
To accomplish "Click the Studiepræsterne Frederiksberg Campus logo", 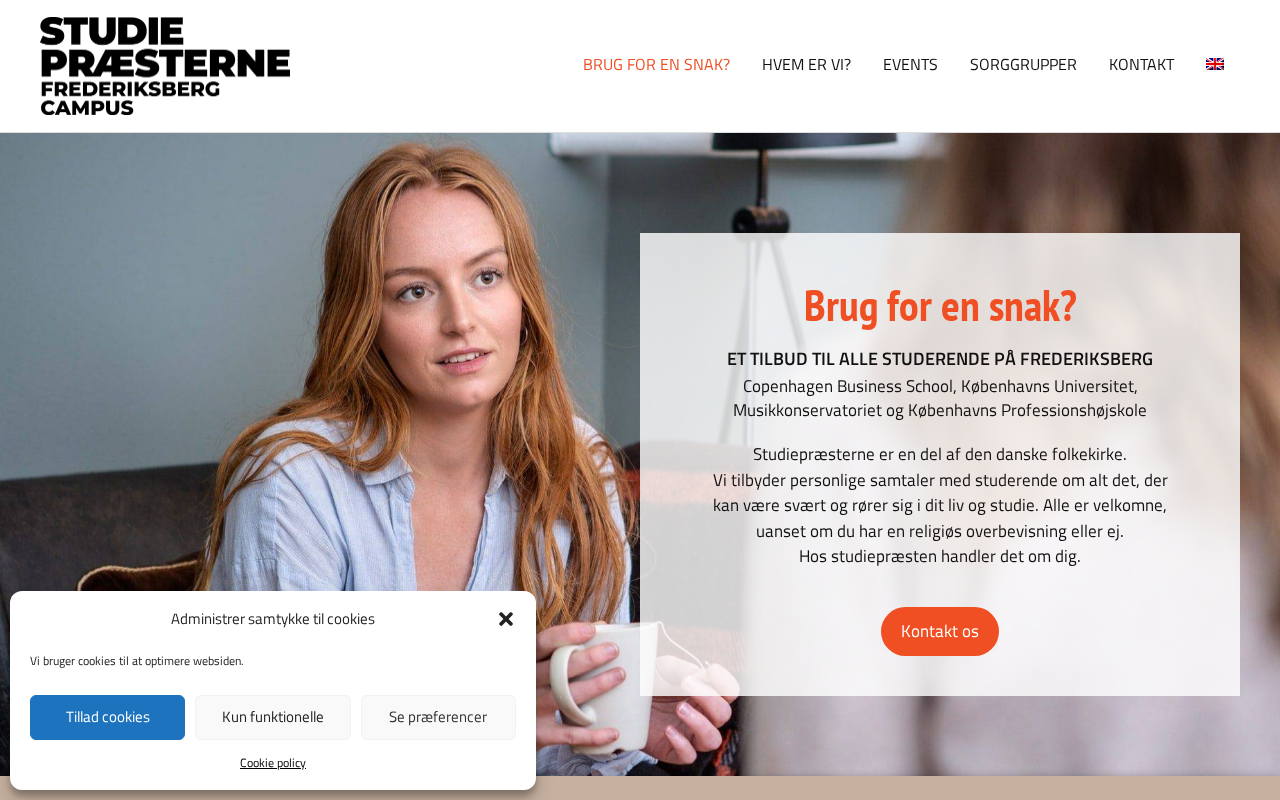I will tap(165, 66).
